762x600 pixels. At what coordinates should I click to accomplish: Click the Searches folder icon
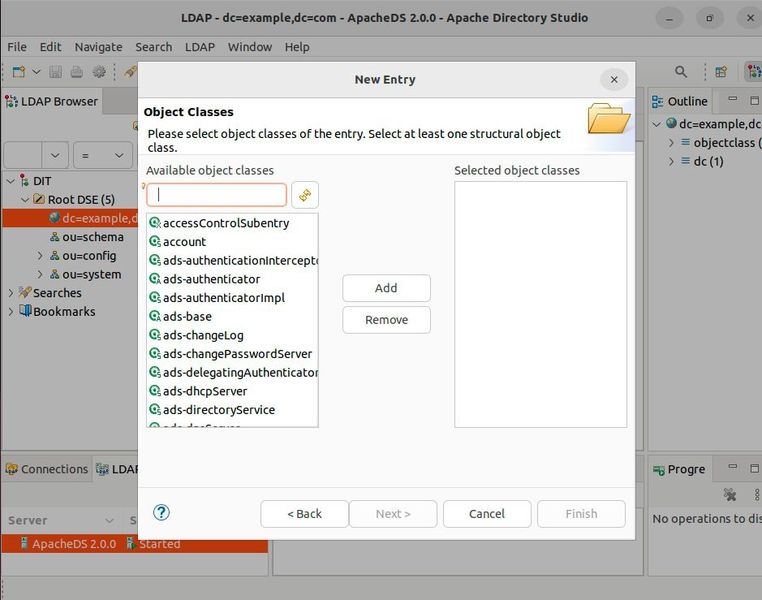(25, 292)
